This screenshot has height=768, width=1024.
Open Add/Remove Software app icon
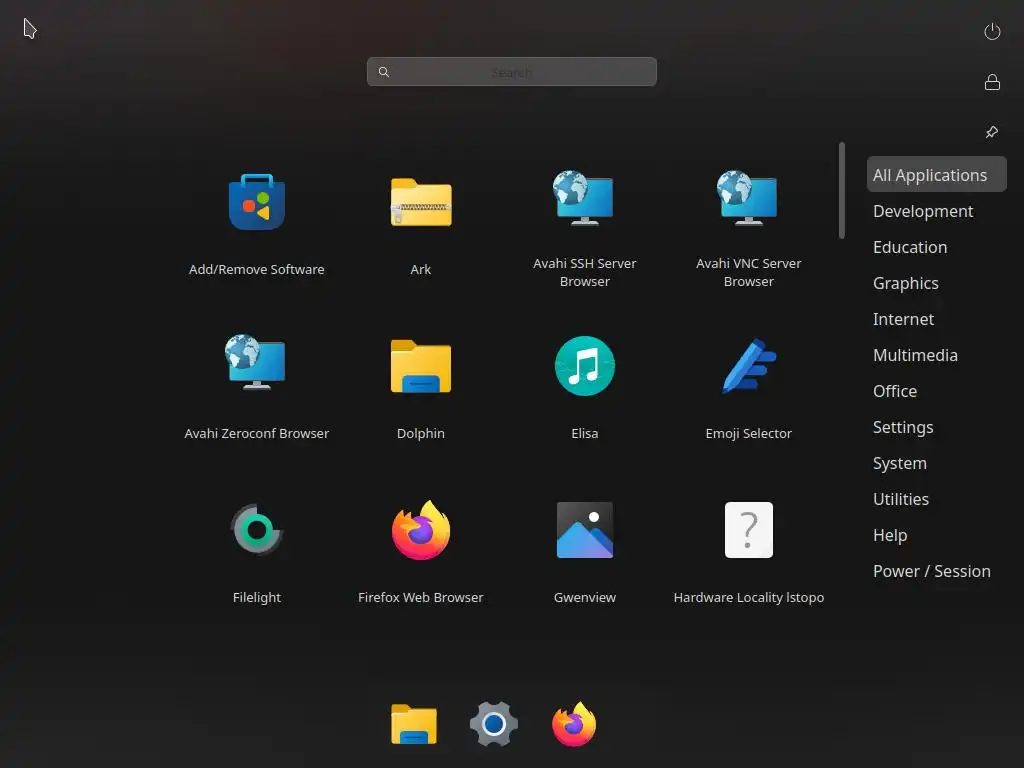coord(257,202)
